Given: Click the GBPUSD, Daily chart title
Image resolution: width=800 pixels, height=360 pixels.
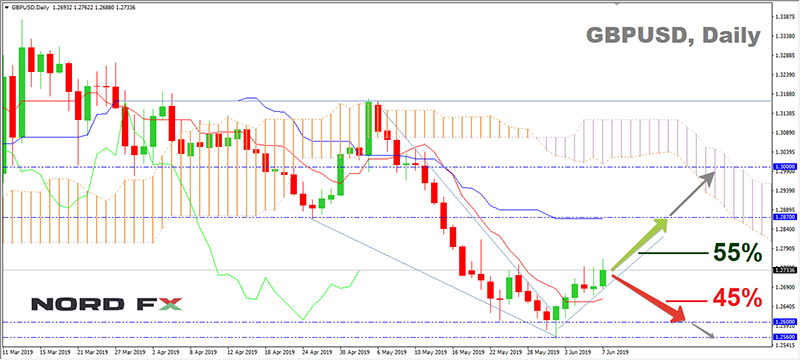Looking at the screenshot, I should click(x=673, y=36).
